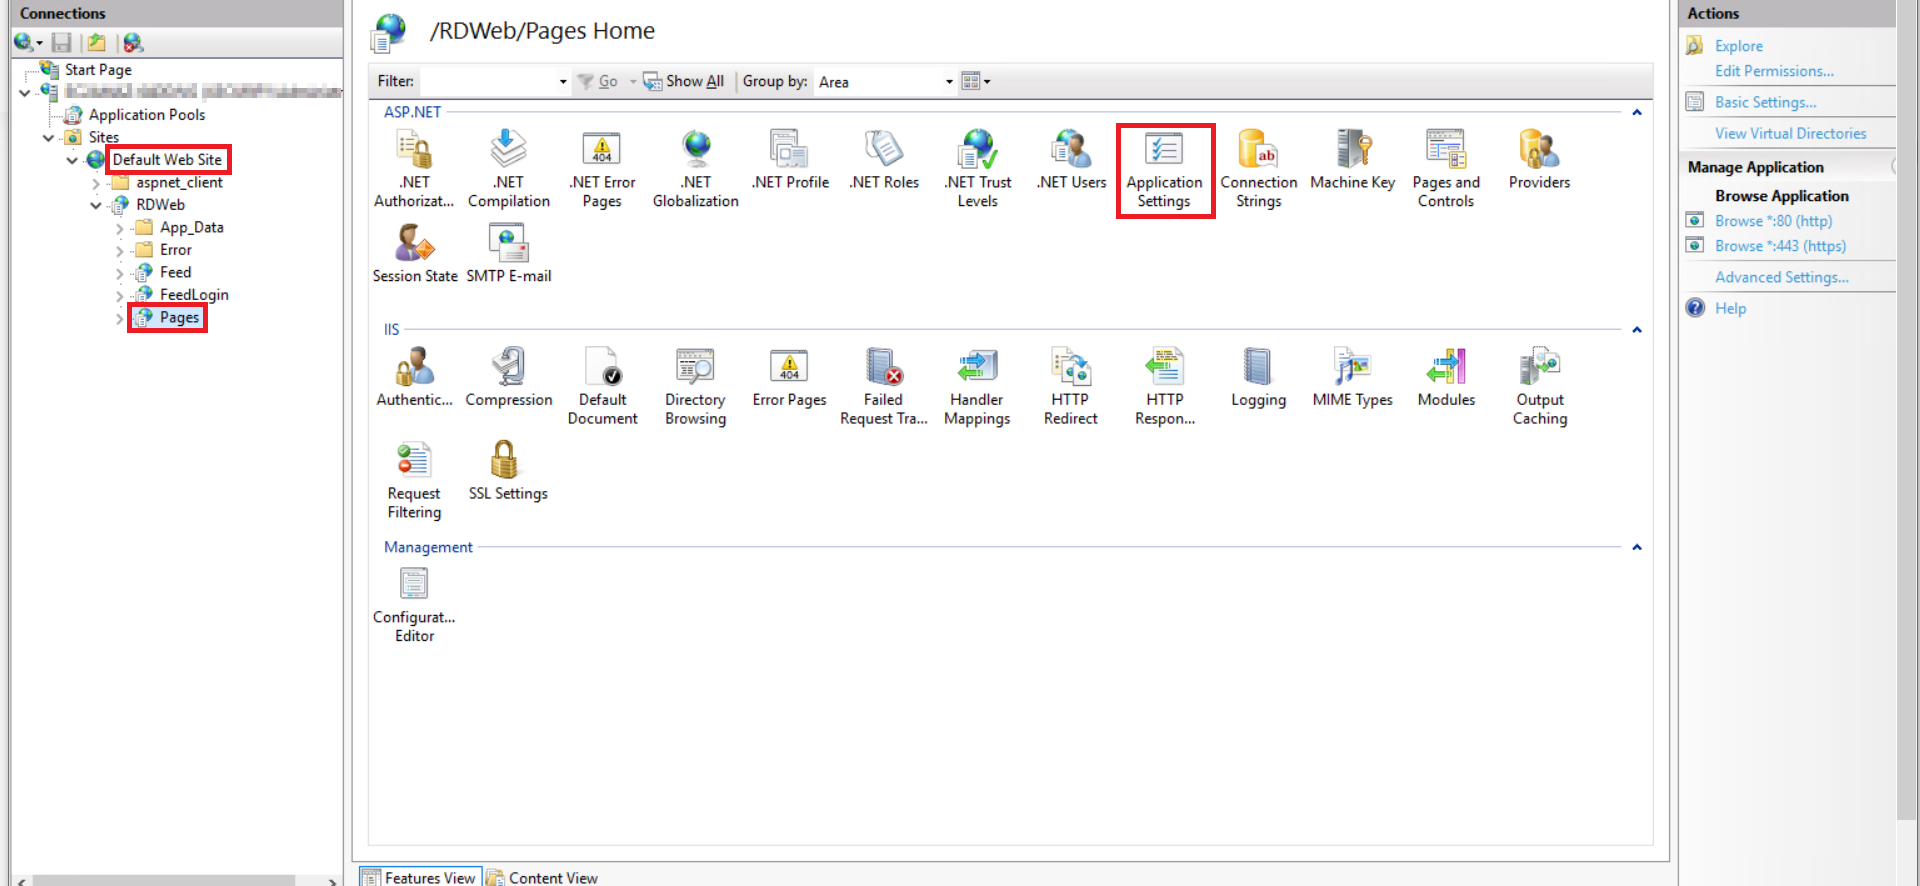1920x886 pixels.
Task: Open the view mode dropdown button
Action: coord(976,82)
